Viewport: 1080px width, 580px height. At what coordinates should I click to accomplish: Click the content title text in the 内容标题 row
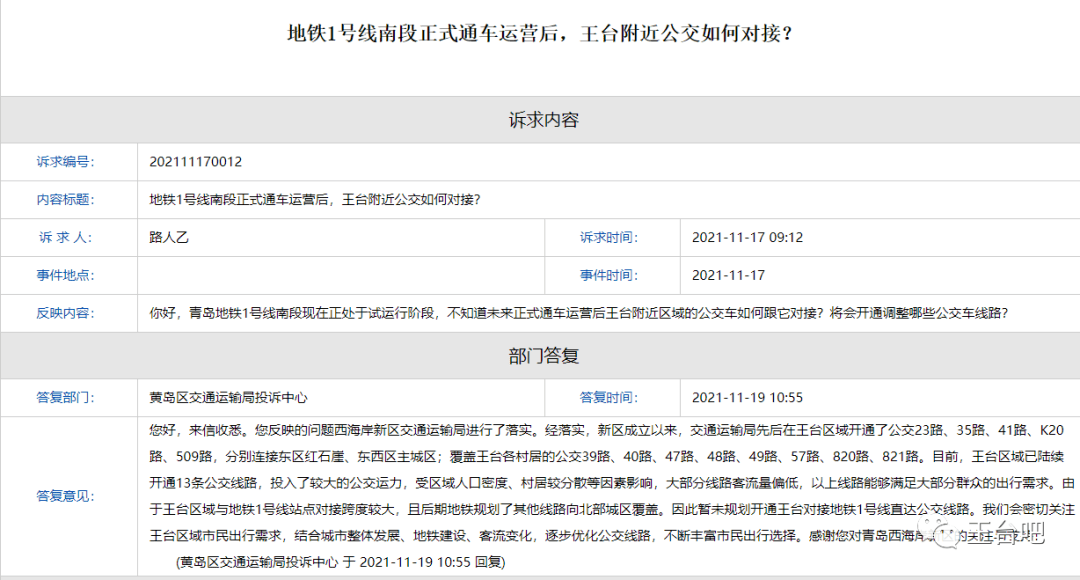pos(315,199)
